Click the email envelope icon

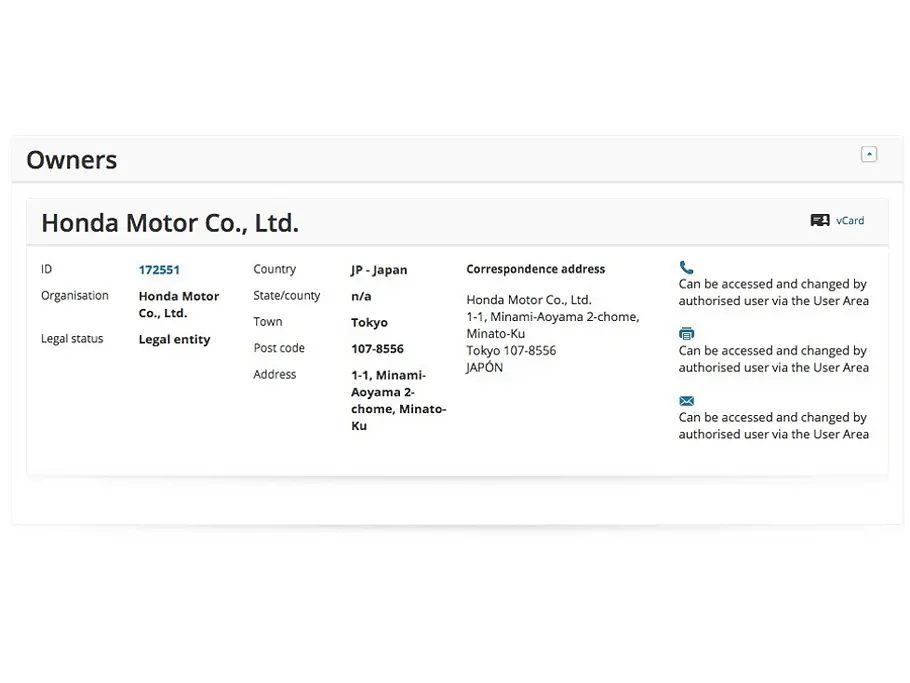click(x=687, y=401)
